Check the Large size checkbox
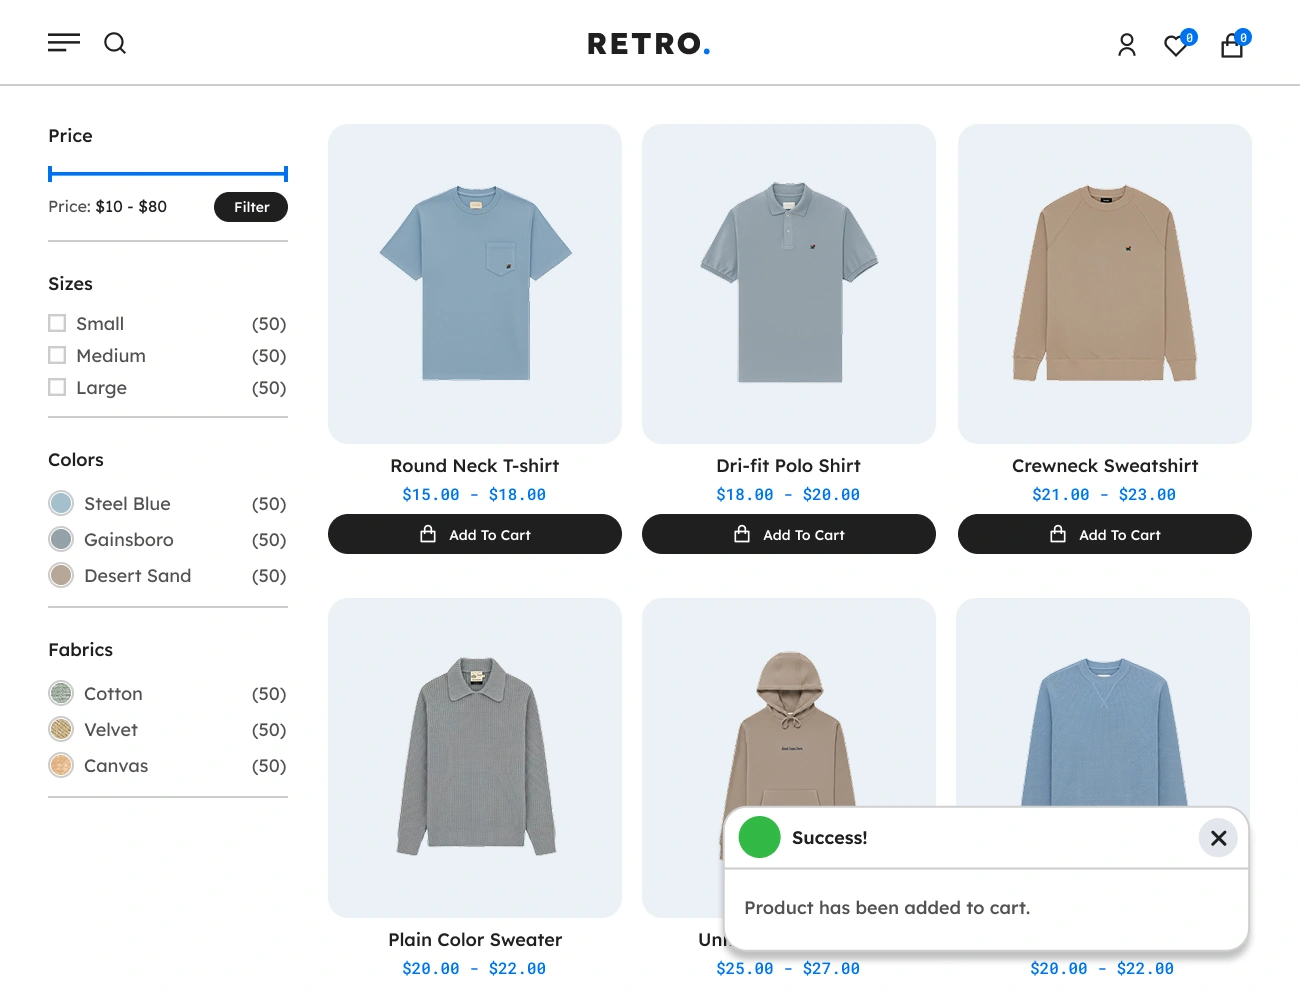1300x990 pixels. [57, 387]
